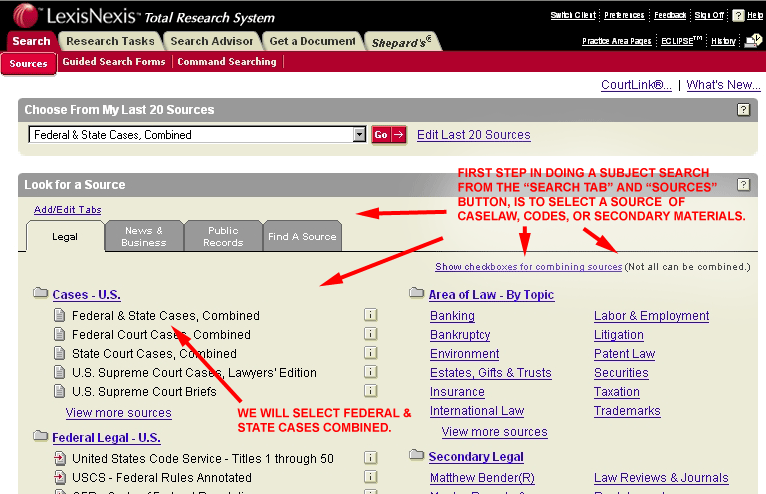Click the Secondary Legal folder icon
Screen dimensions: 766x494
click(416, 455)
